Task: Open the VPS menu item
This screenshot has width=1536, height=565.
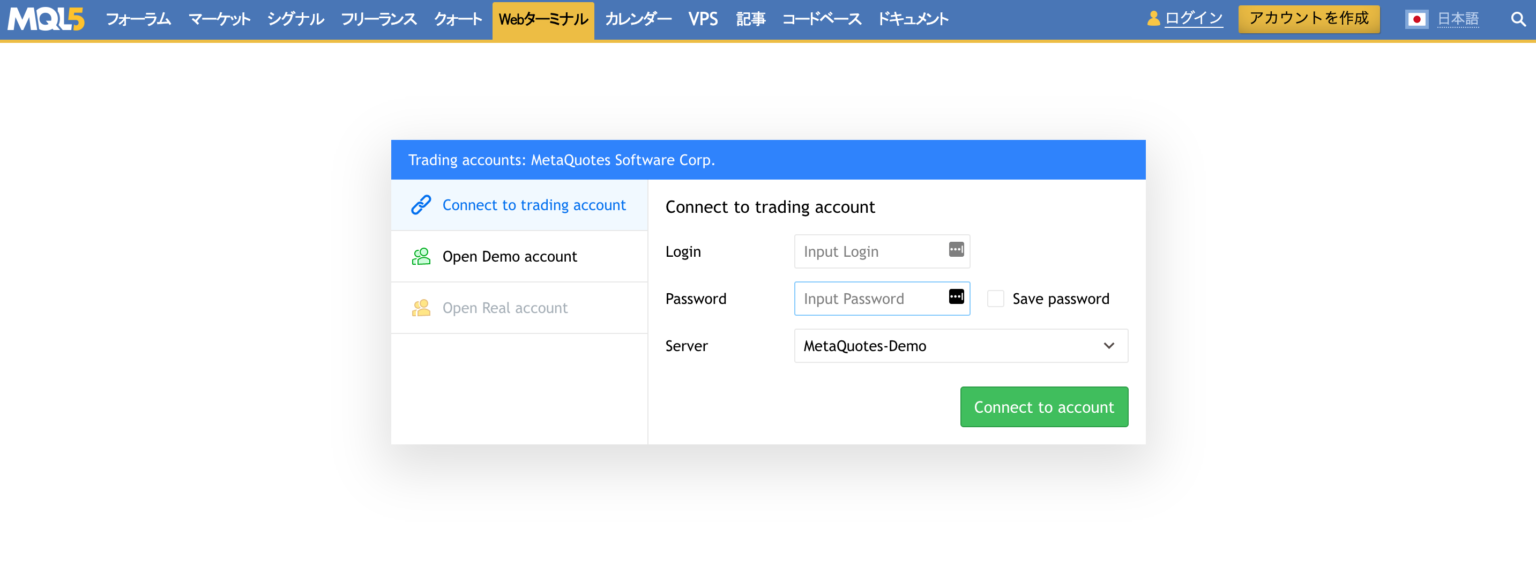Action: [x=703, y=19]
